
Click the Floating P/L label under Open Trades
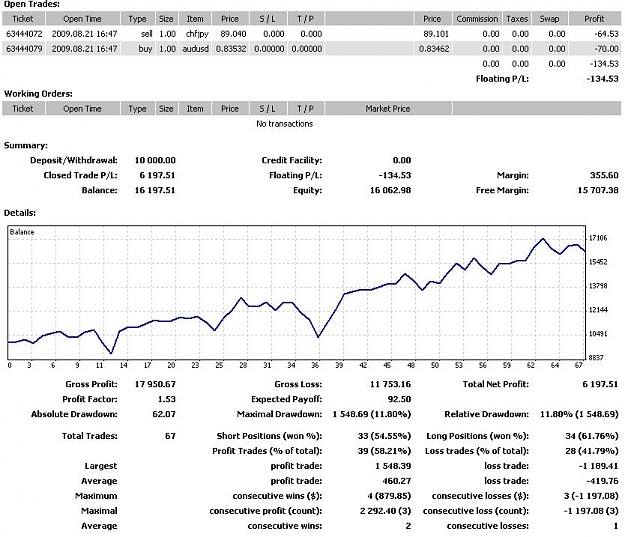502,79
